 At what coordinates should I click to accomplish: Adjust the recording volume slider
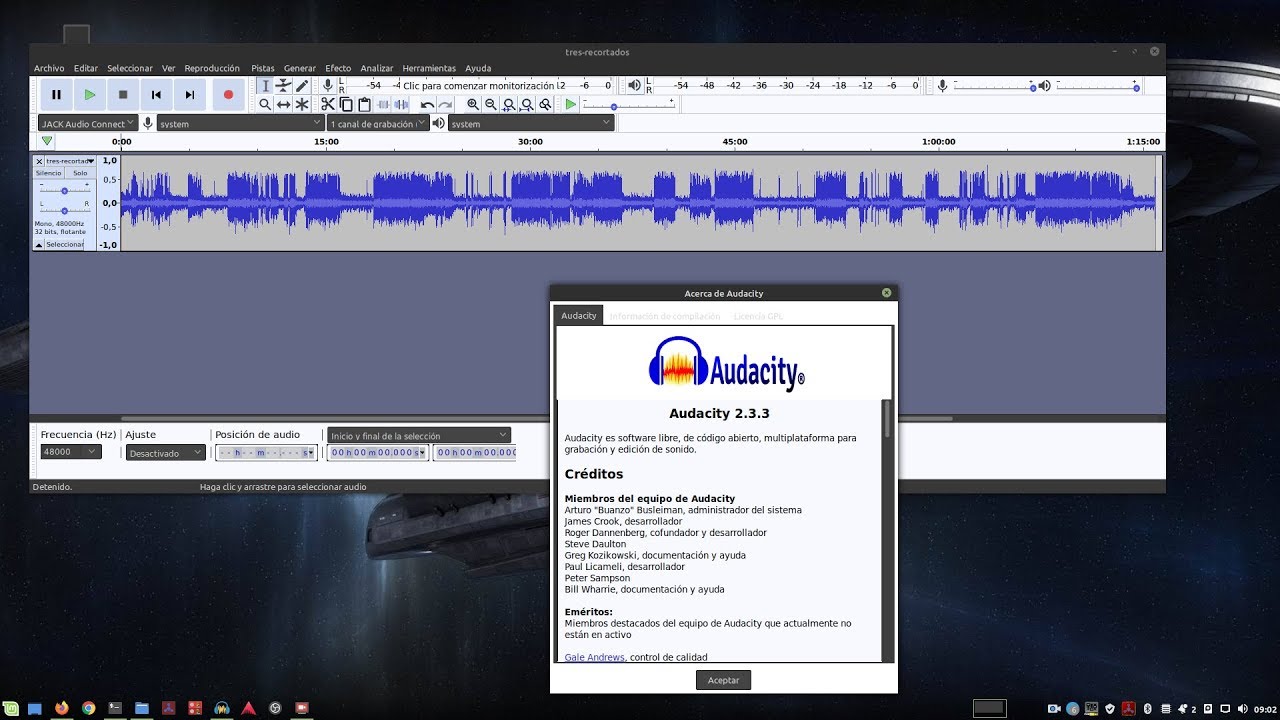pos(993,87)
